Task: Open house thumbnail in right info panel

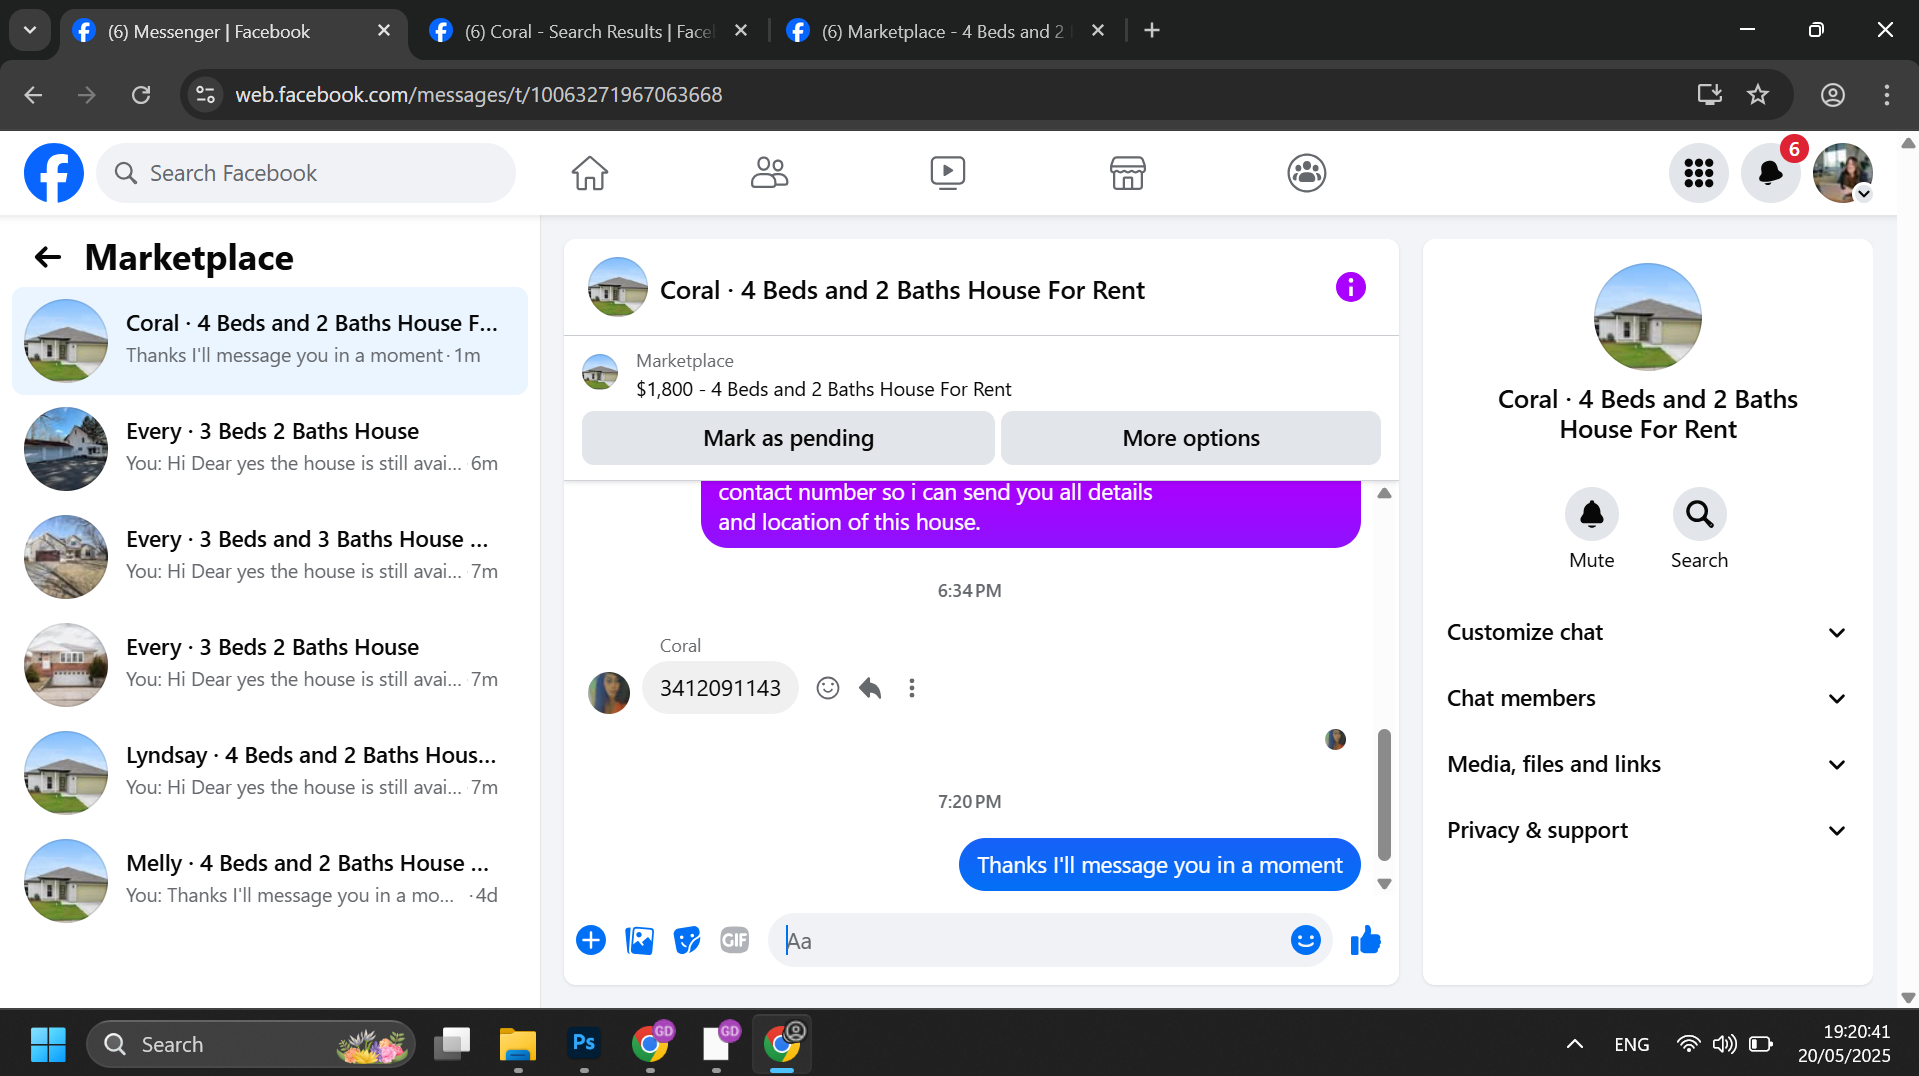Action: 1647,317
